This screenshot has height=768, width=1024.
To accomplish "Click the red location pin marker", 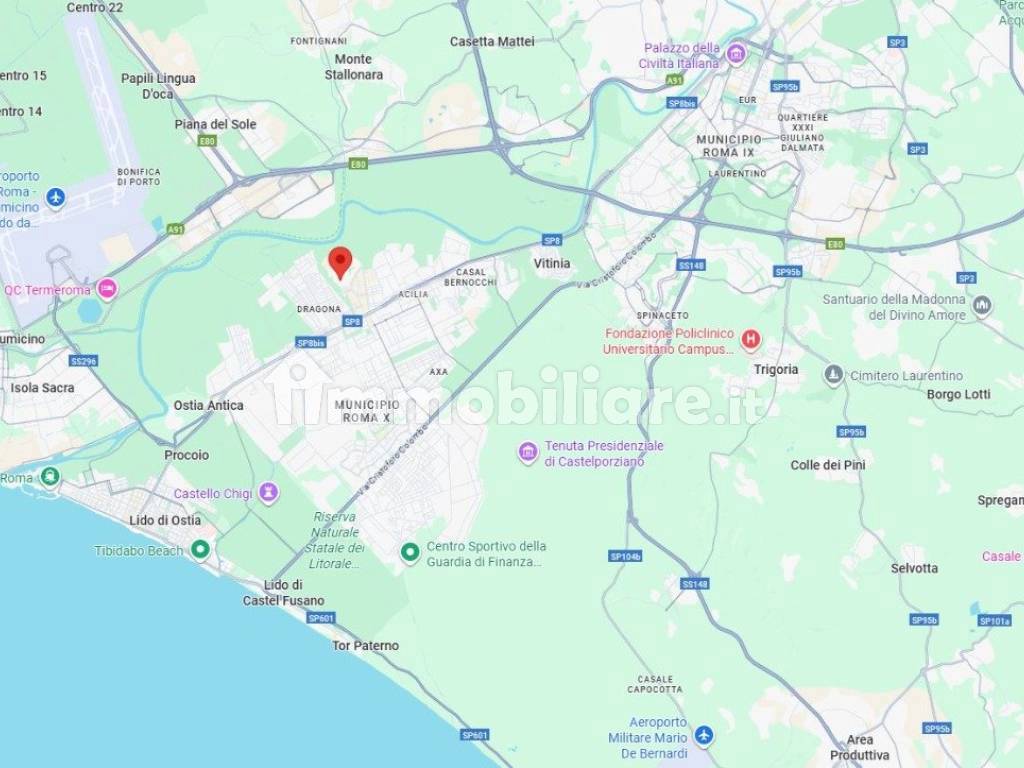I will [340, 263].
